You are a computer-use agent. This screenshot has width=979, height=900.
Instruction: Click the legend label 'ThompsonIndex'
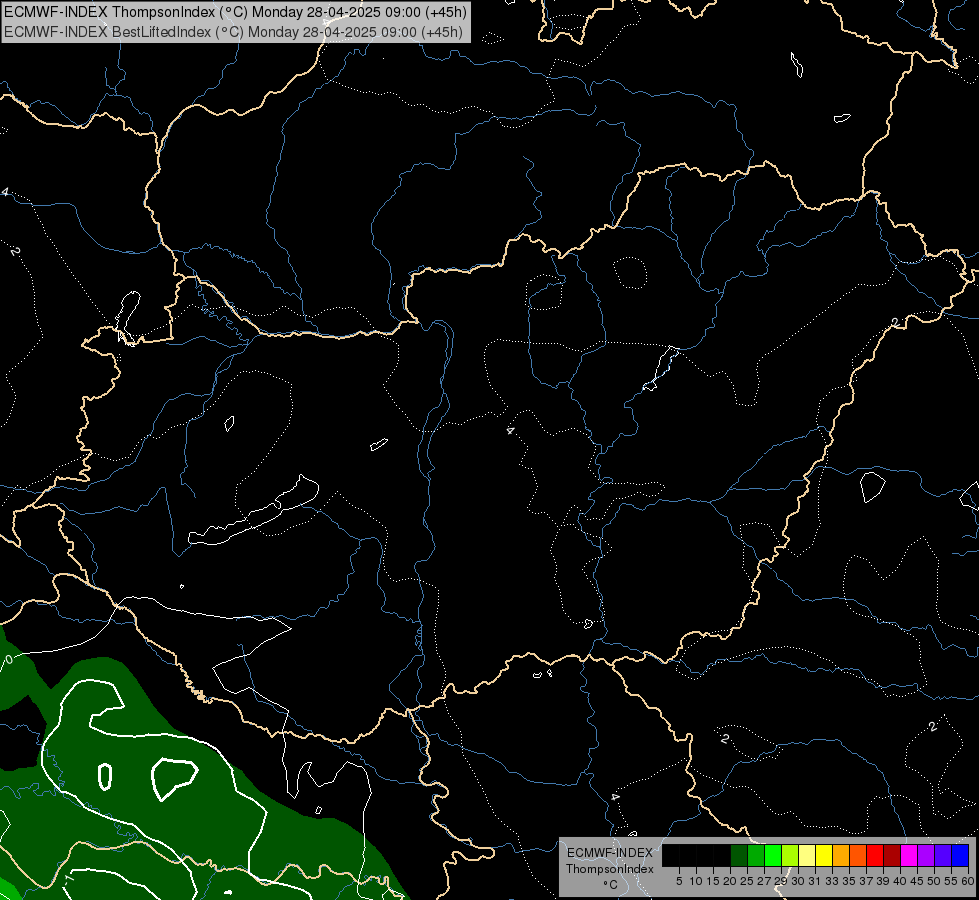click(x=609, y=869)
